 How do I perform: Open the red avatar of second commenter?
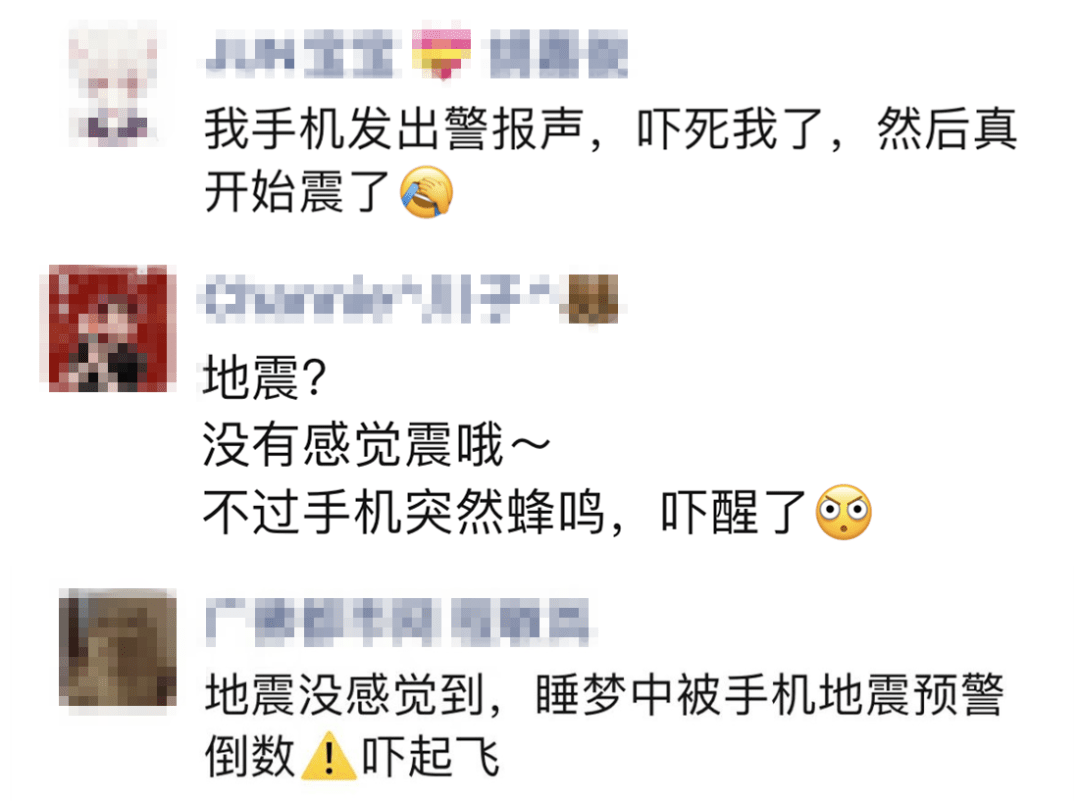pos(108,329)
